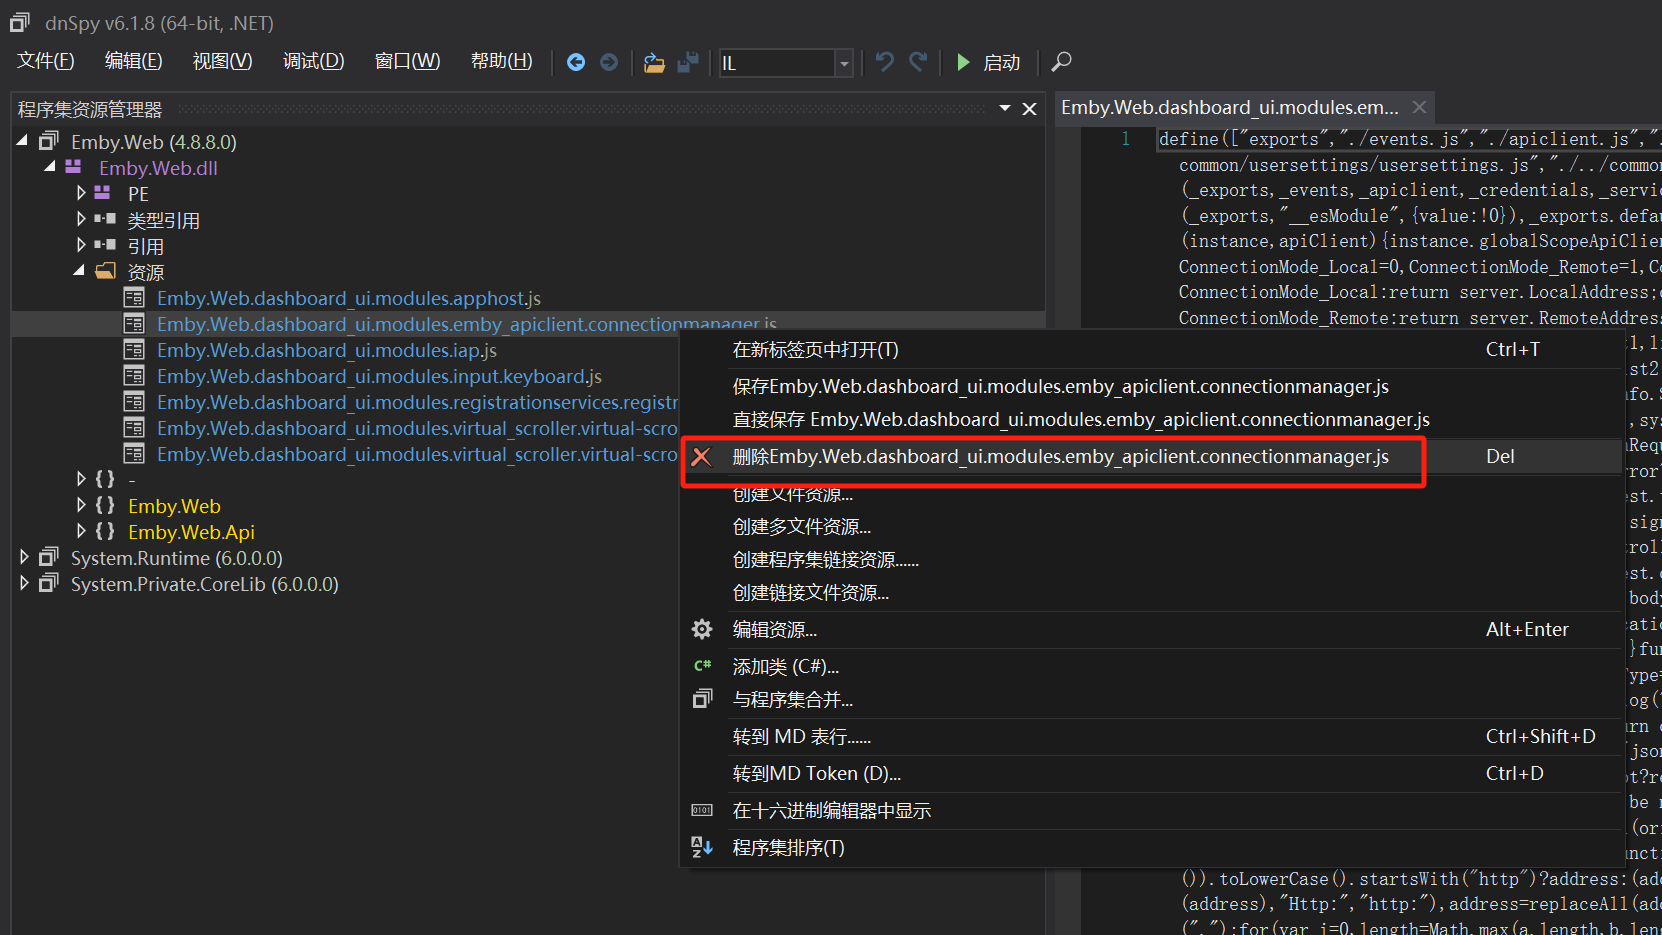This screenshot has height=935, width=1662.
Task: Open 视图(V) menu
Action: [x=222, y=61]
